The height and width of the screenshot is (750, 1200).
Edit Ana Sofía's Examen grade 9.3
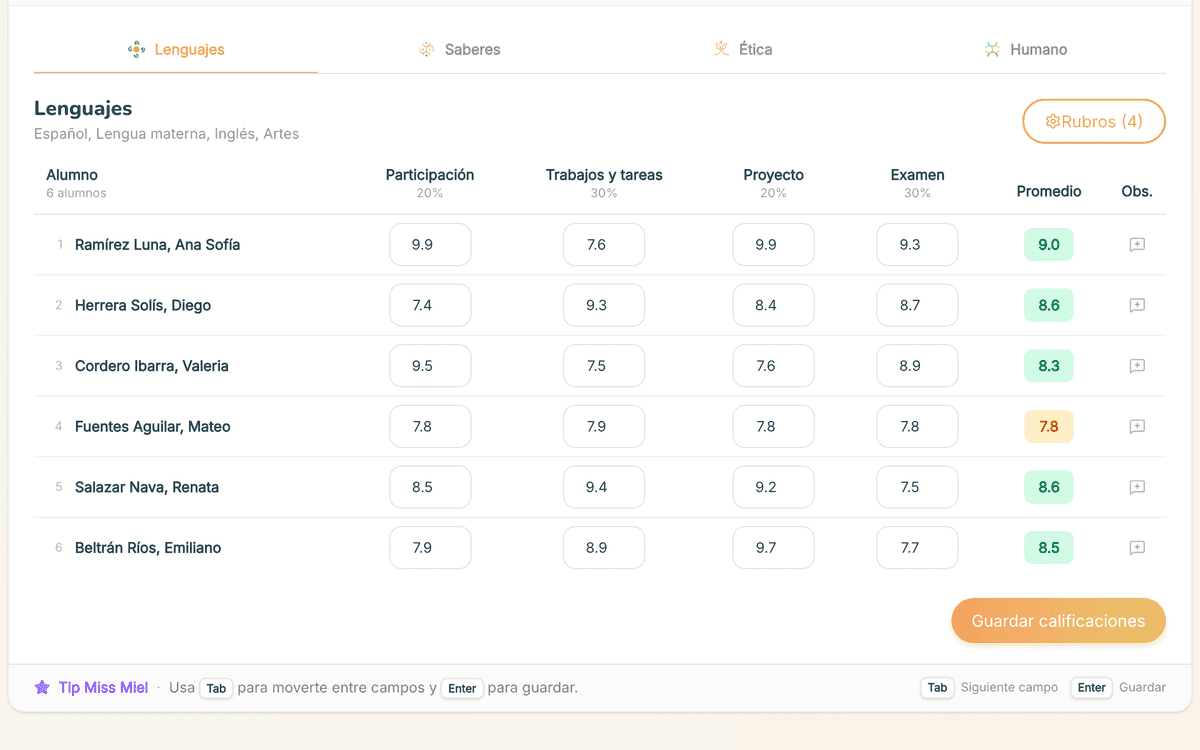click(917, 245)
